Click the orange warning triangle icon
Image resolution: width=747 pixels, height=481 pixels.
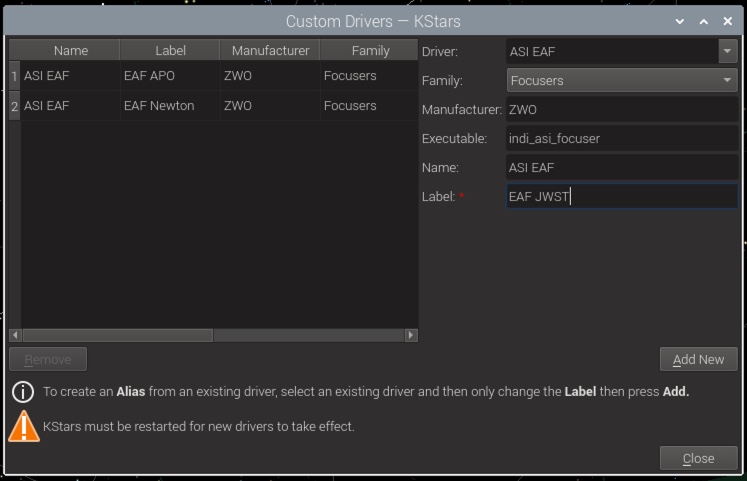[x=23, y=426]
